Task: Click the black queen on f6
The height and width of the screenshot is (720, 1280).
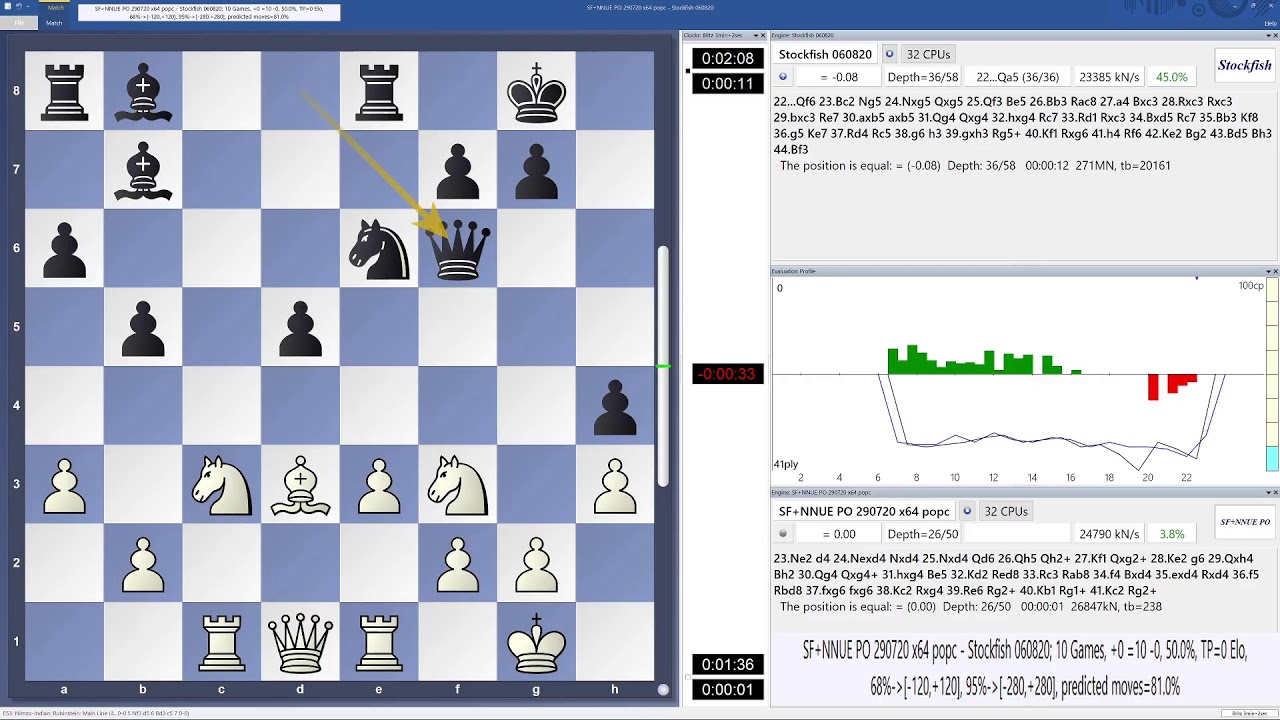Action: 458,250
